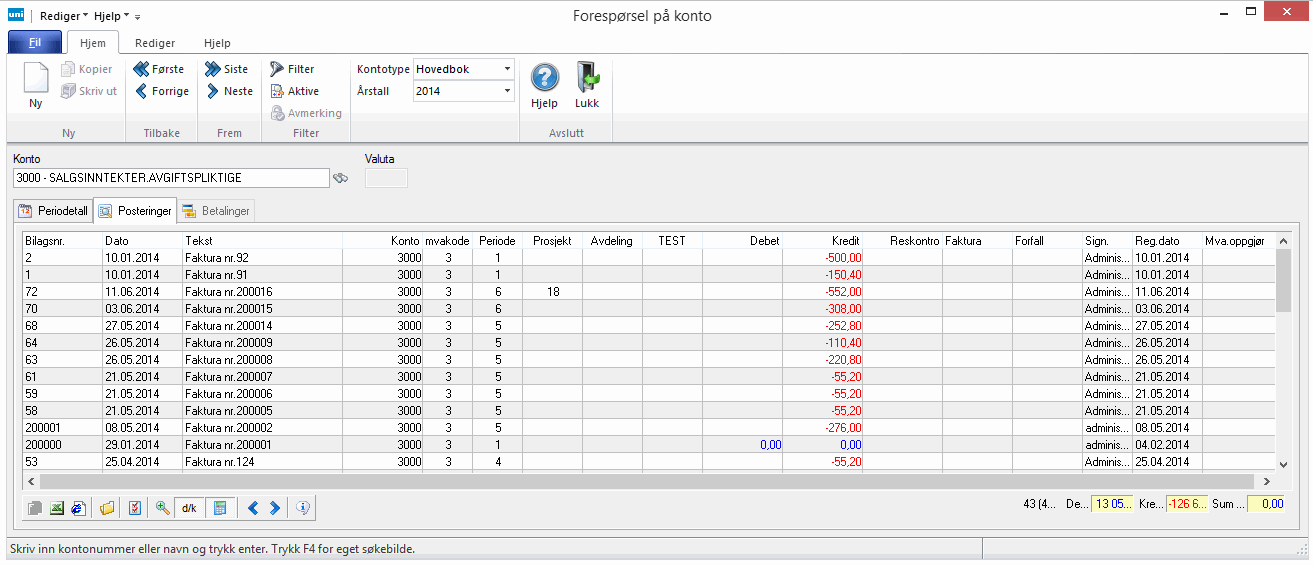The height and width of the screenshot is (565, 1313).
Task: Expand the Årstall 2014 dropdown
Action: [508, 91]
